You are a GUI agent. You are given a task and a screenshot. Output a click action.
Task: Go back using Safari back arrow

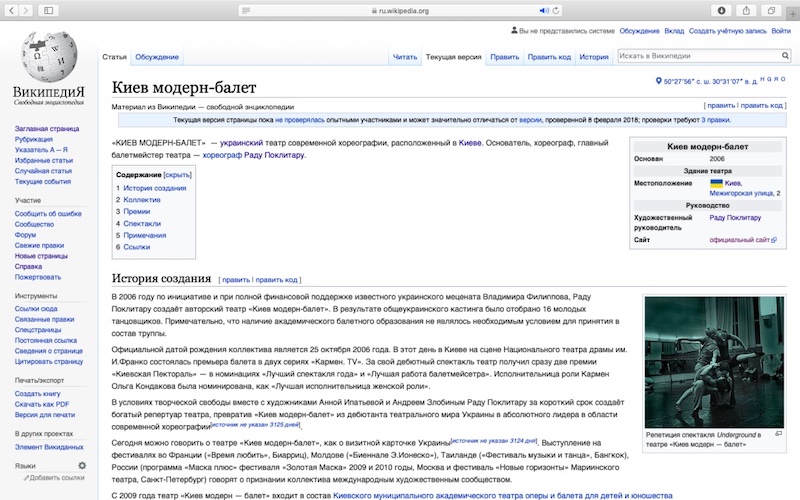(x=11, y=10)
